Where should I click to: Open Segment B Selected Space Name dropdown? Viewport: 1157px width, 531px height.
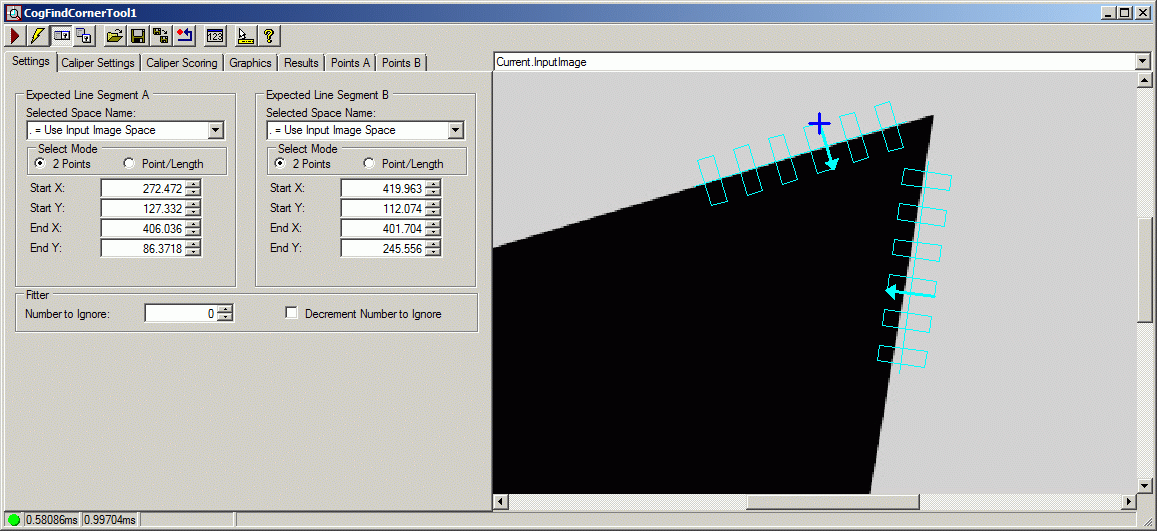click(455, 130)
